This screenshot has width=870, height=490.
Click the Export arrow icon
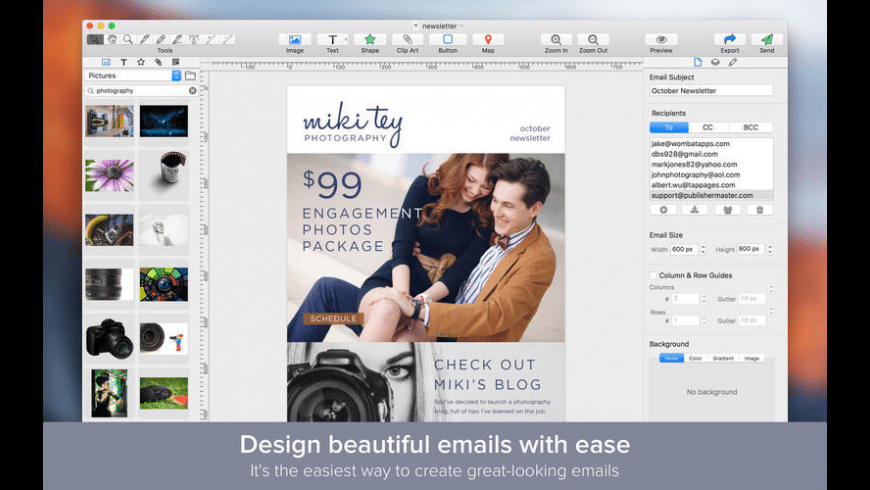[x=730, y=39]
